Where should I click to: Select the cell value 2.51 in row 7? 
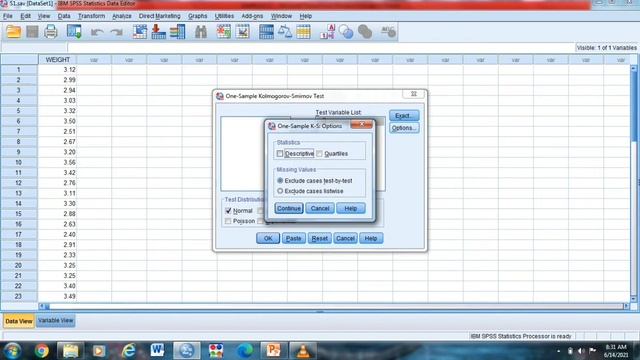pos(57,131)
